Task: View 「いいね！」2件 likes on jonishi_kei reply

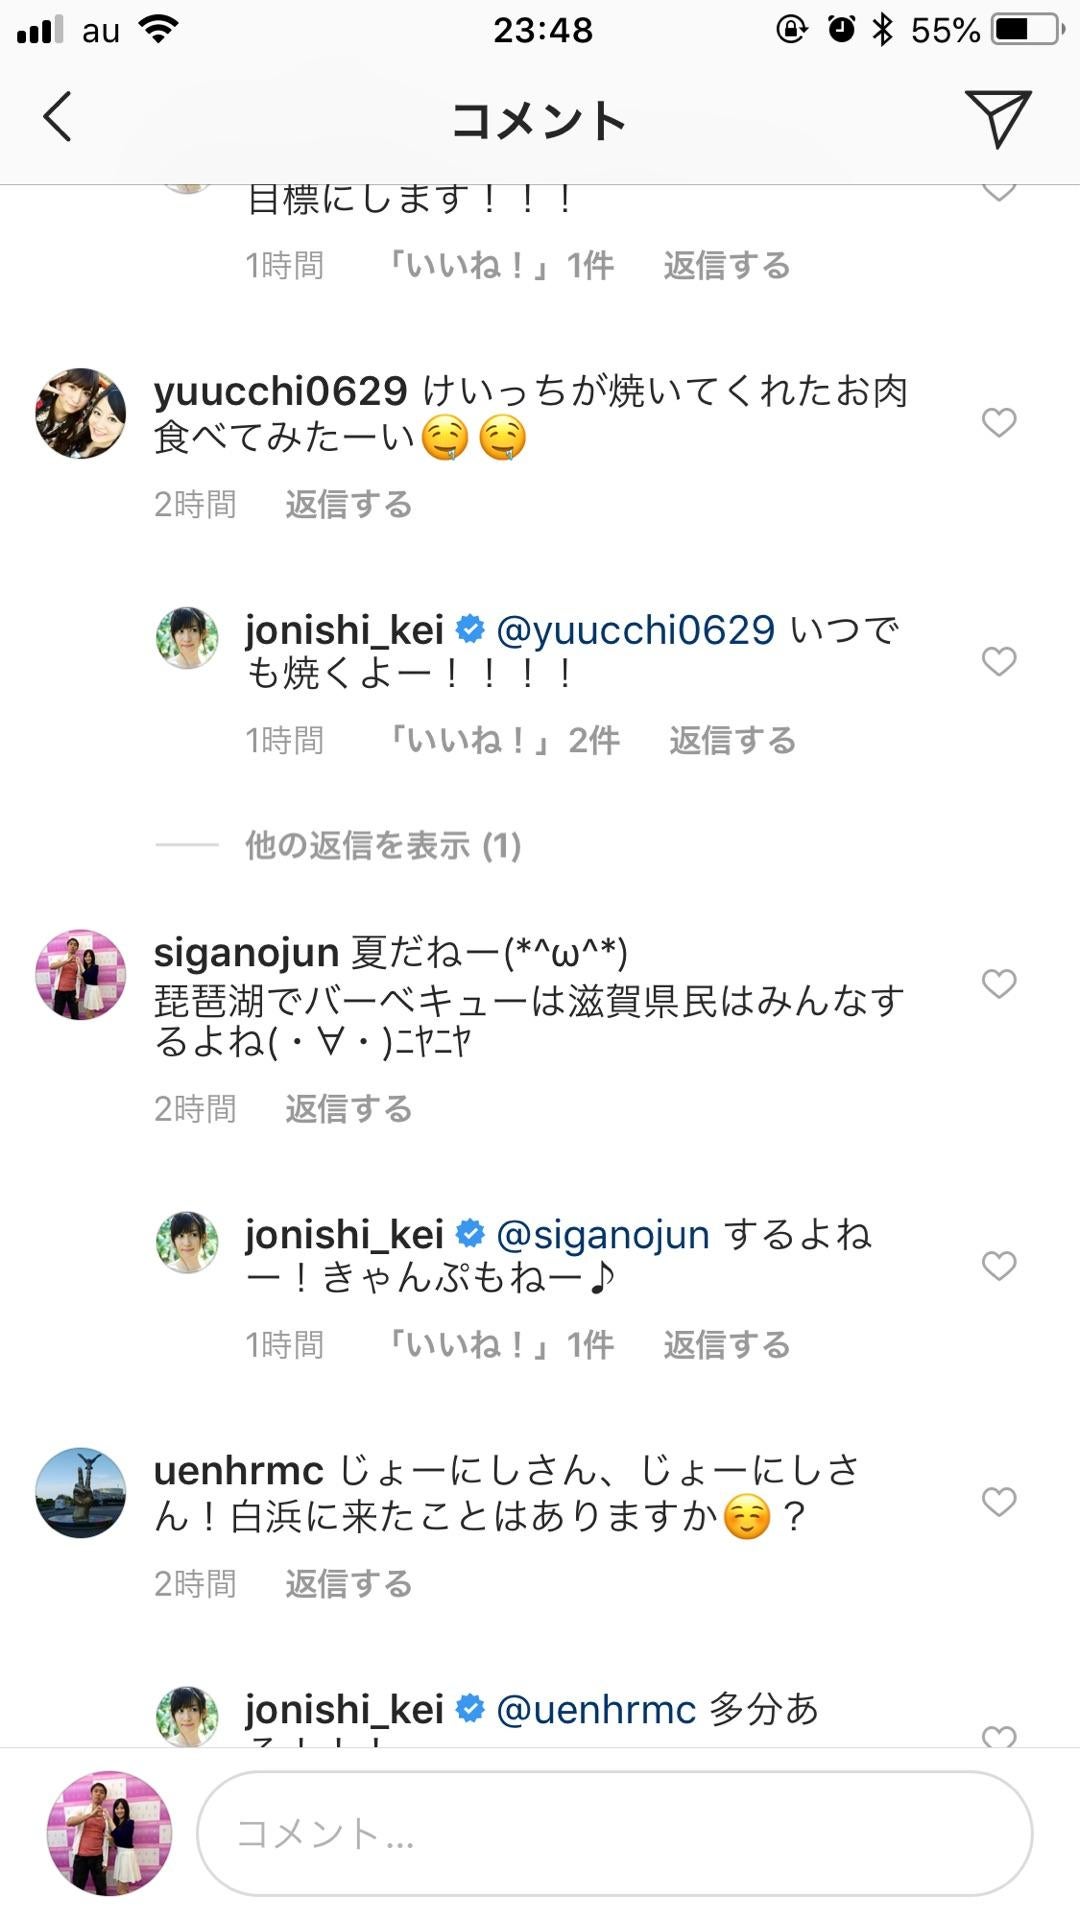Action: tap(503, 741)
